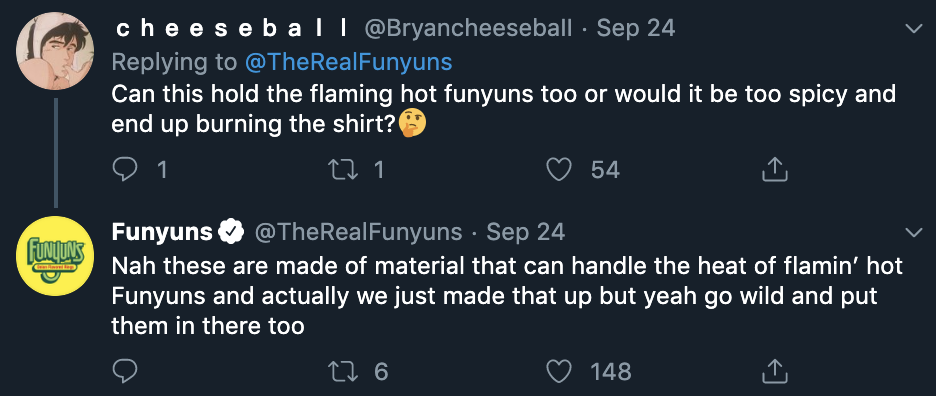
Task: Like the Funyuns tweet with 148 likes
Action: (x=559, y=371)
